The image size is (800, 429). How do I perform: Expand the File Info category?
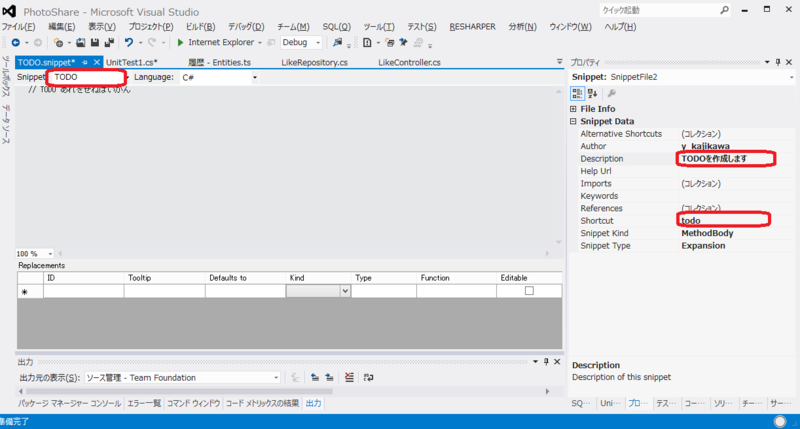click(573, 109)
